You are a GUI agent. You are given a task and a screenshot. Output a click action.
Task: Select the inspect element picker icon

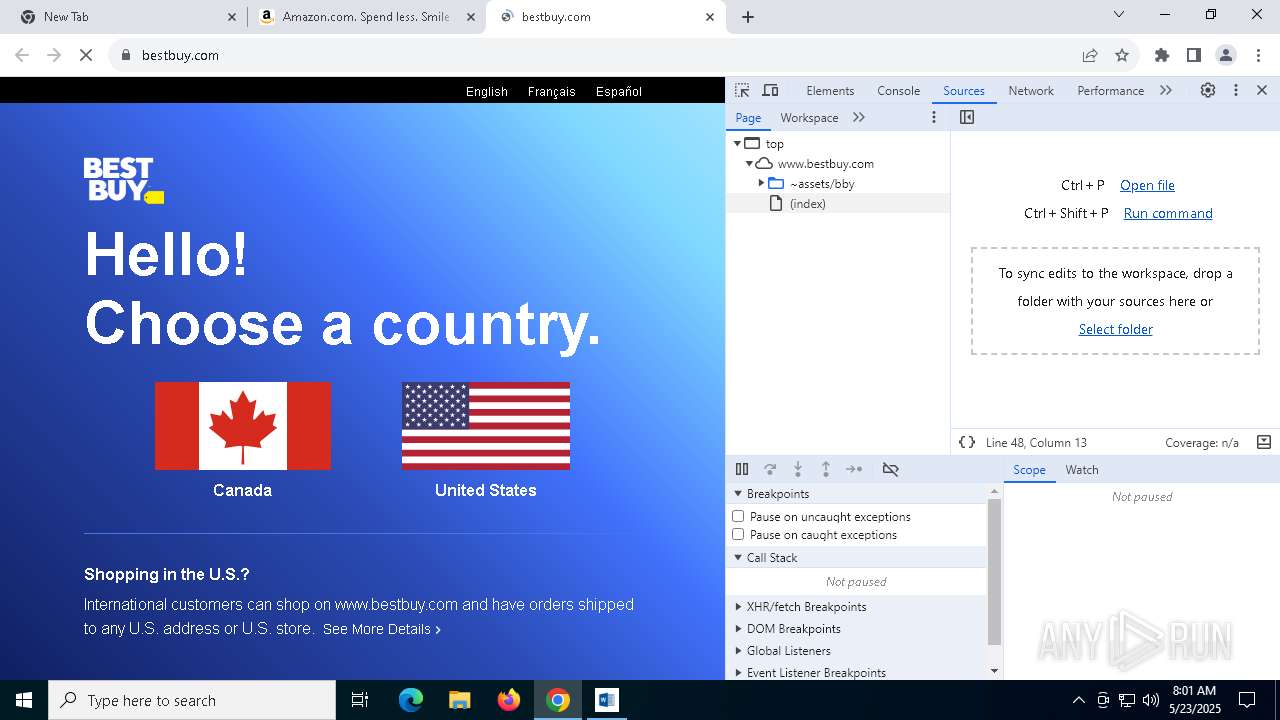pyautogui.click(x=742, y=90)
